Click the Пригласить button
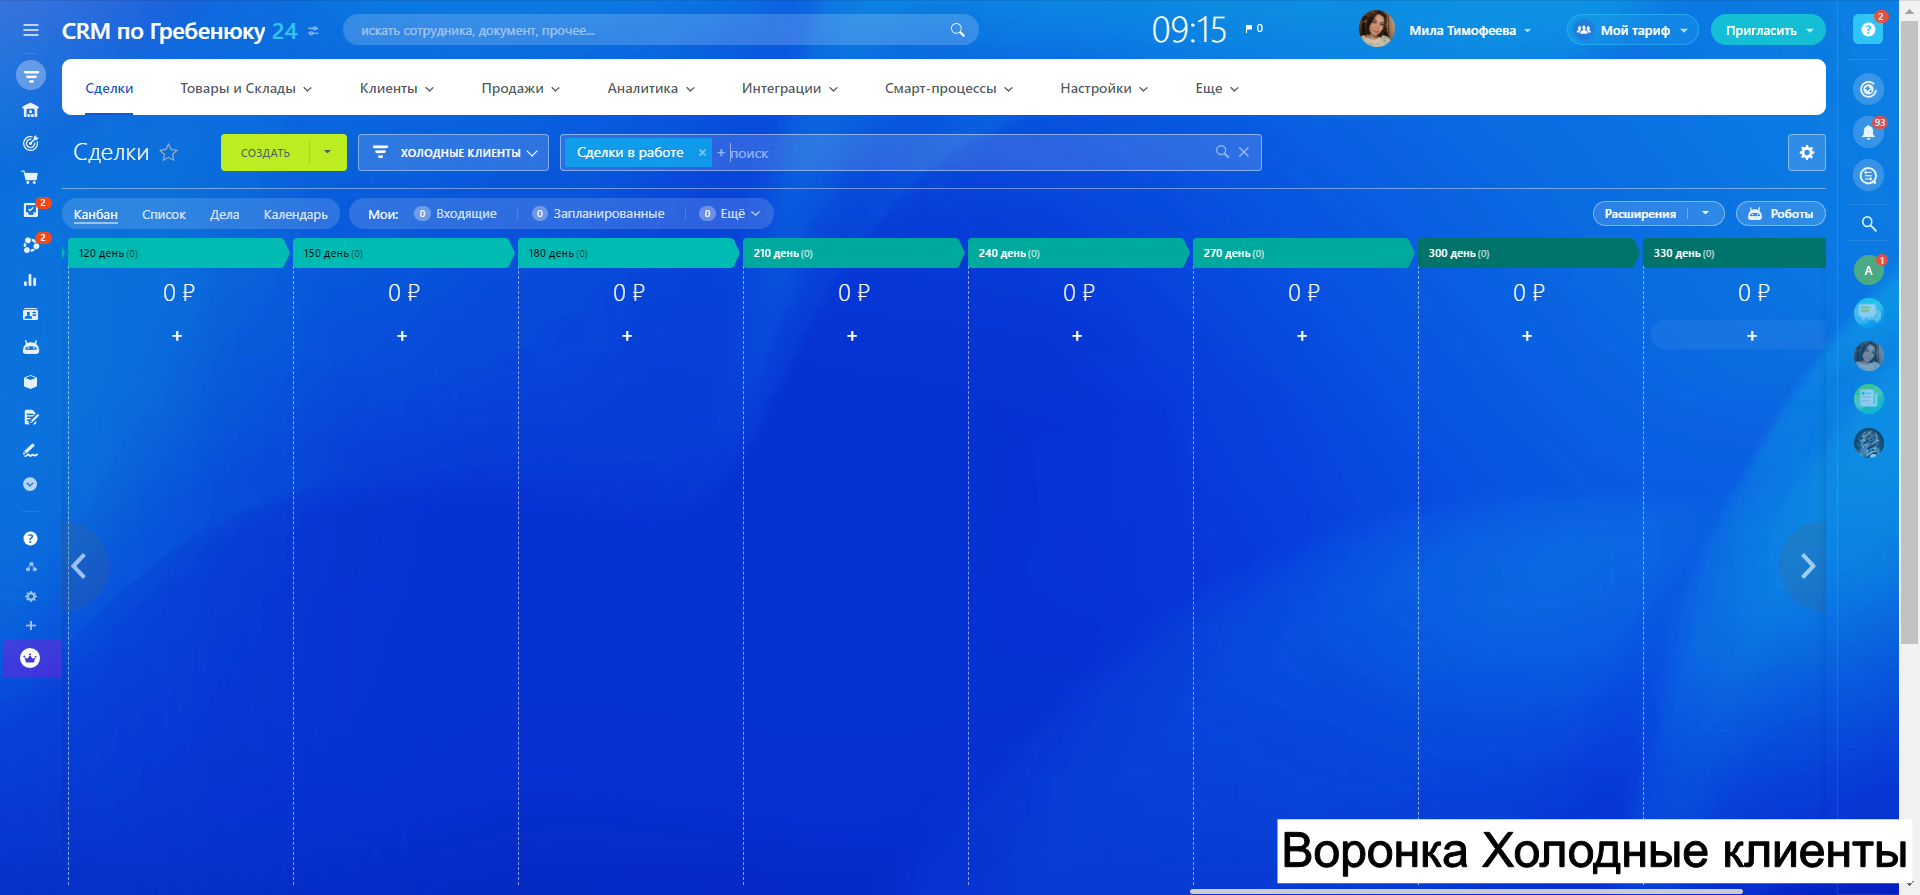The width and height of the screenshot is (1920, 895). tap(1768, 30)
